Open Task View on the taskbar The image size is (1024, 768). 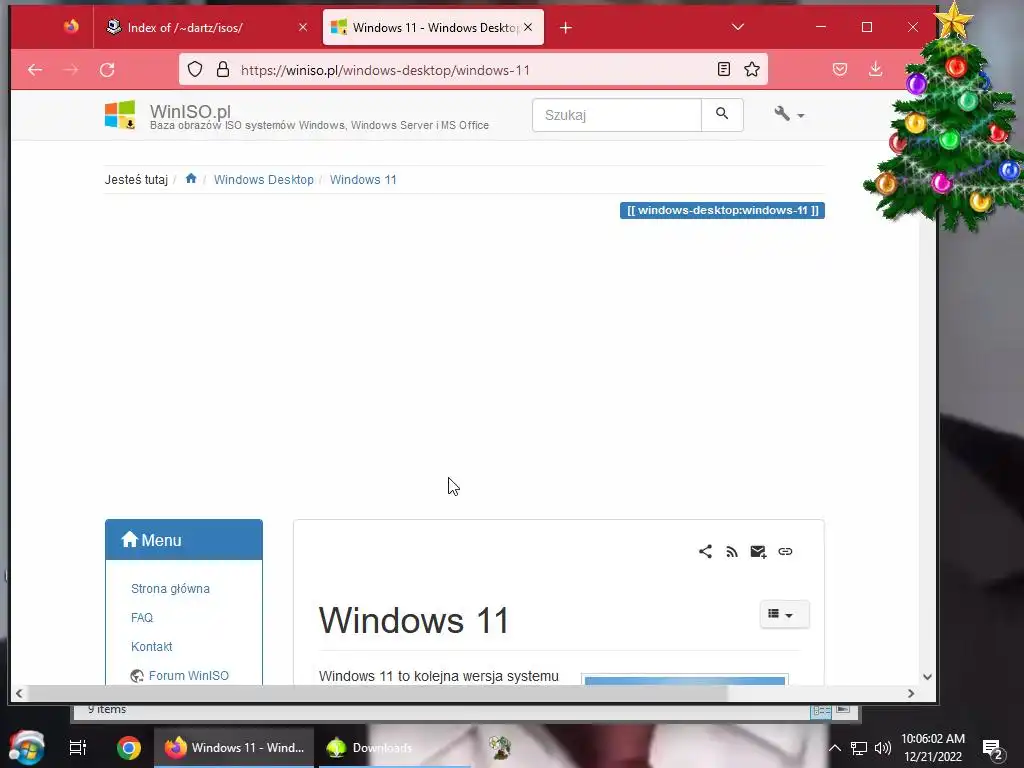click(78, 748)
